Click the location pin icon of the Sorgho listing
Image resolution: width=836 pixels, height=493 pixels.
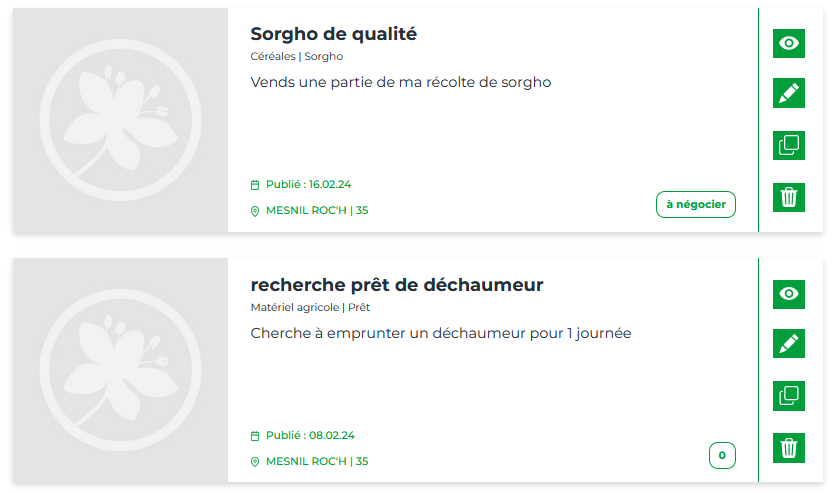[255, 211]
